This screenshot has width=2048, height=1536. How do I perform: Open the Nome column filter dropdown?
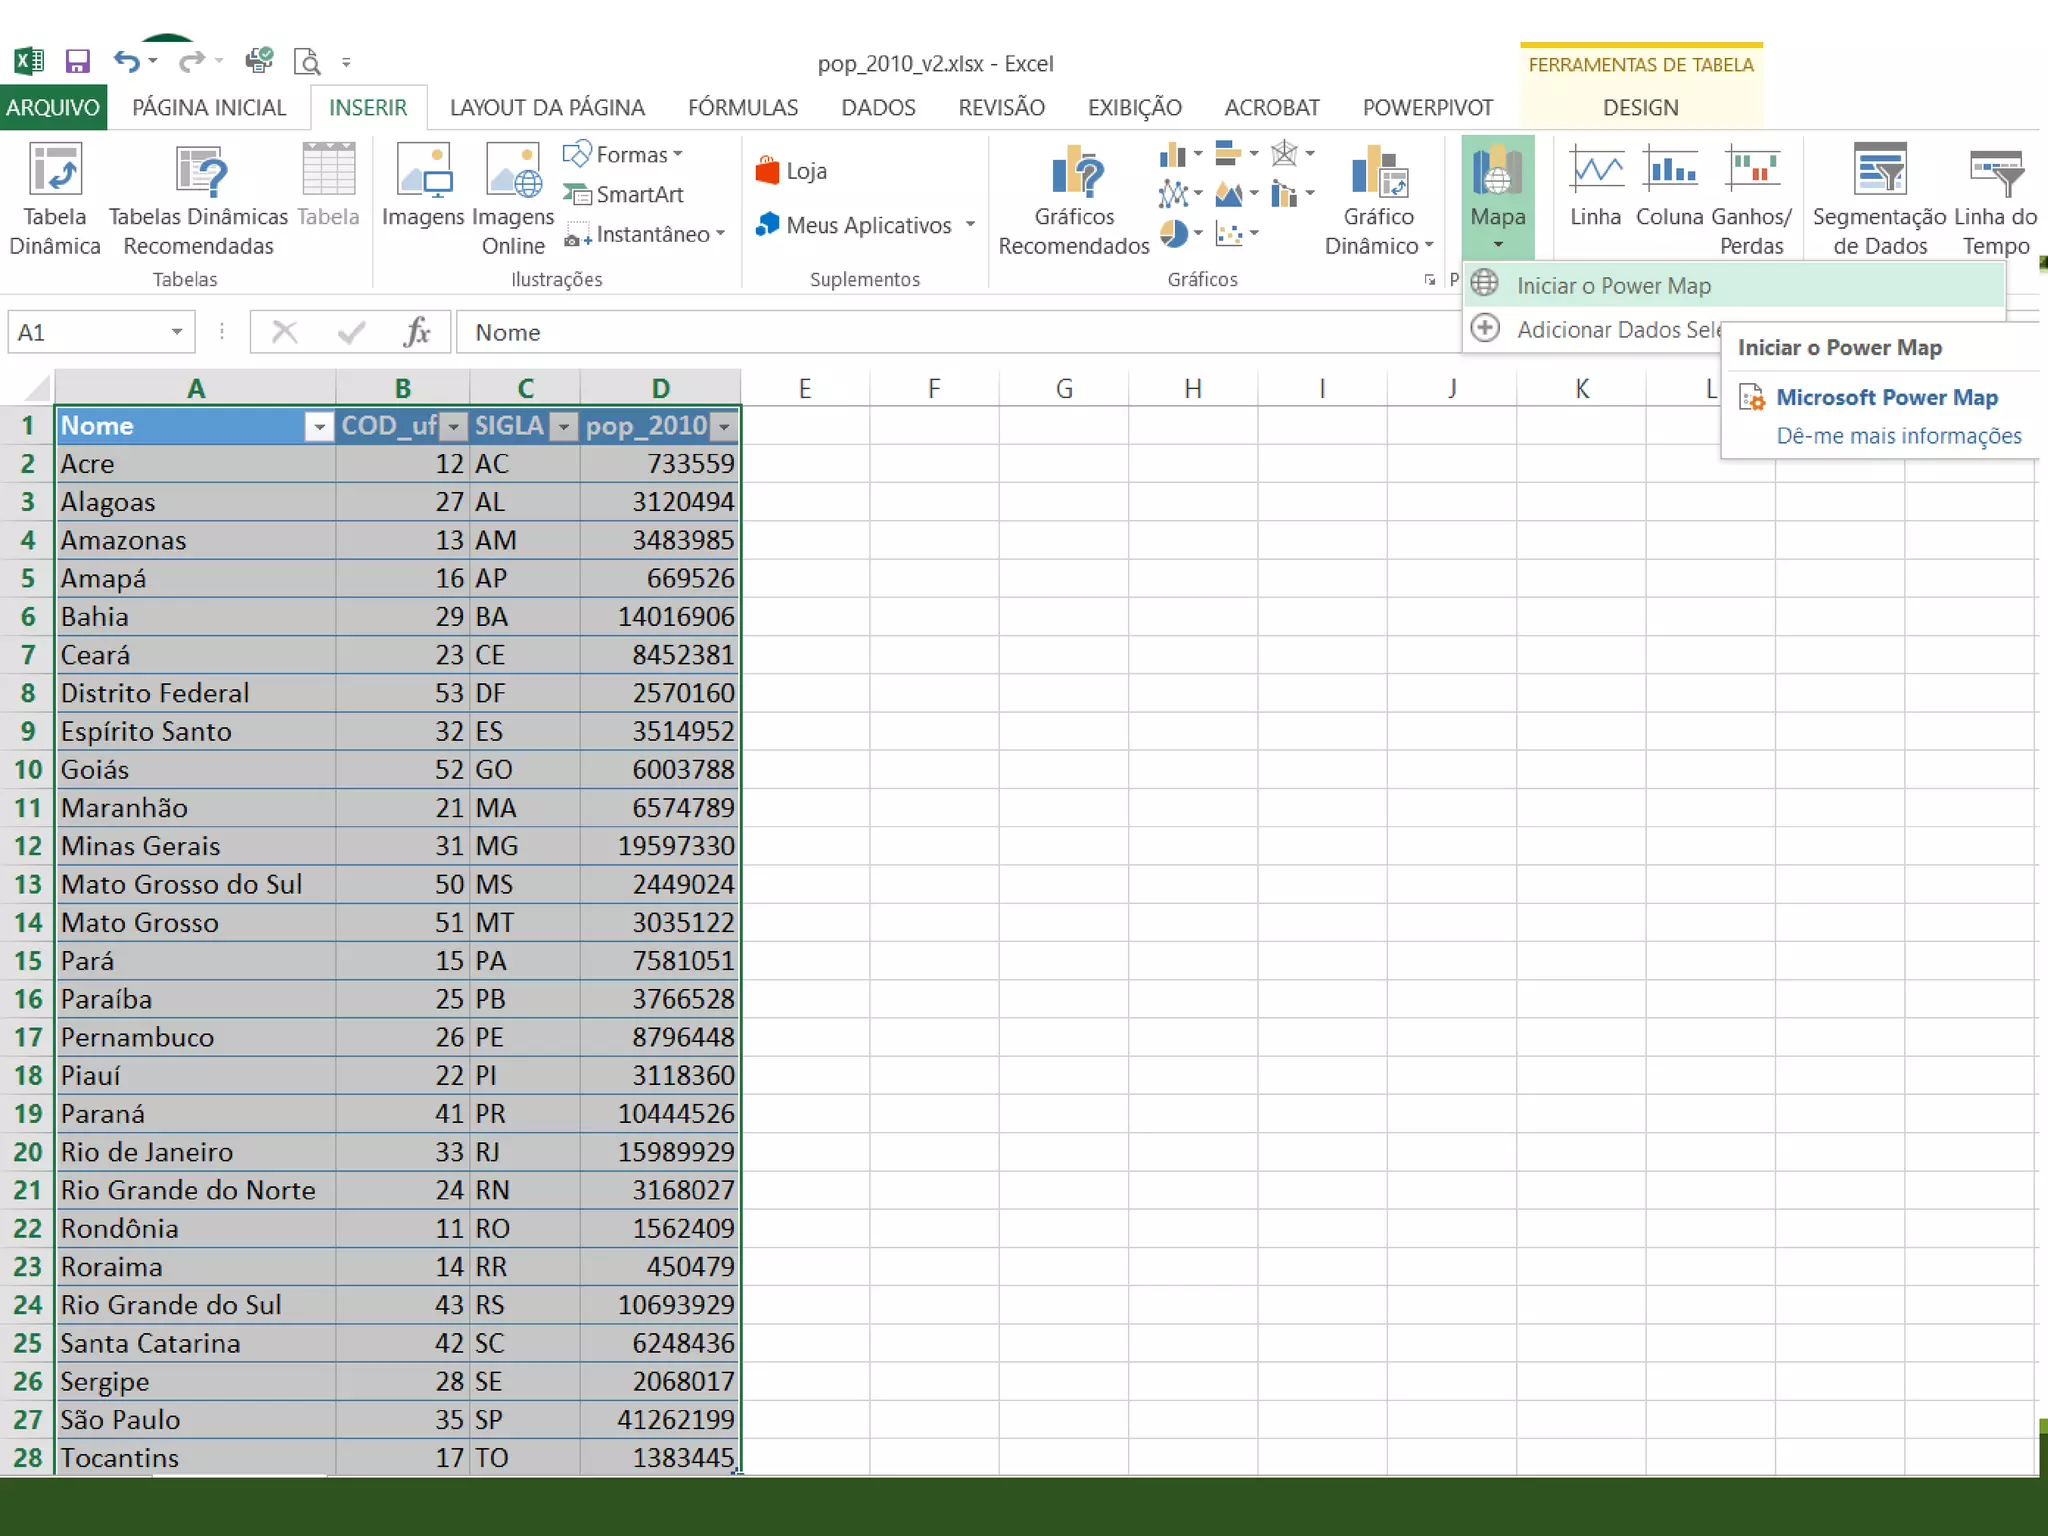[319, 427]
